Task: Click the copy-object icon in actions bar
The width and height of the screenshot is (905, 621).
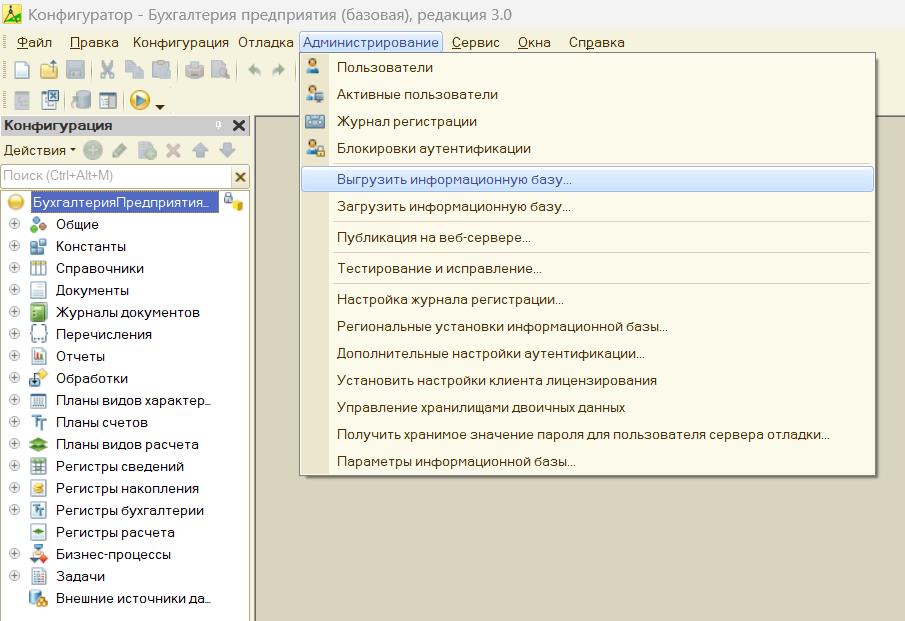Action: (147, 151)
